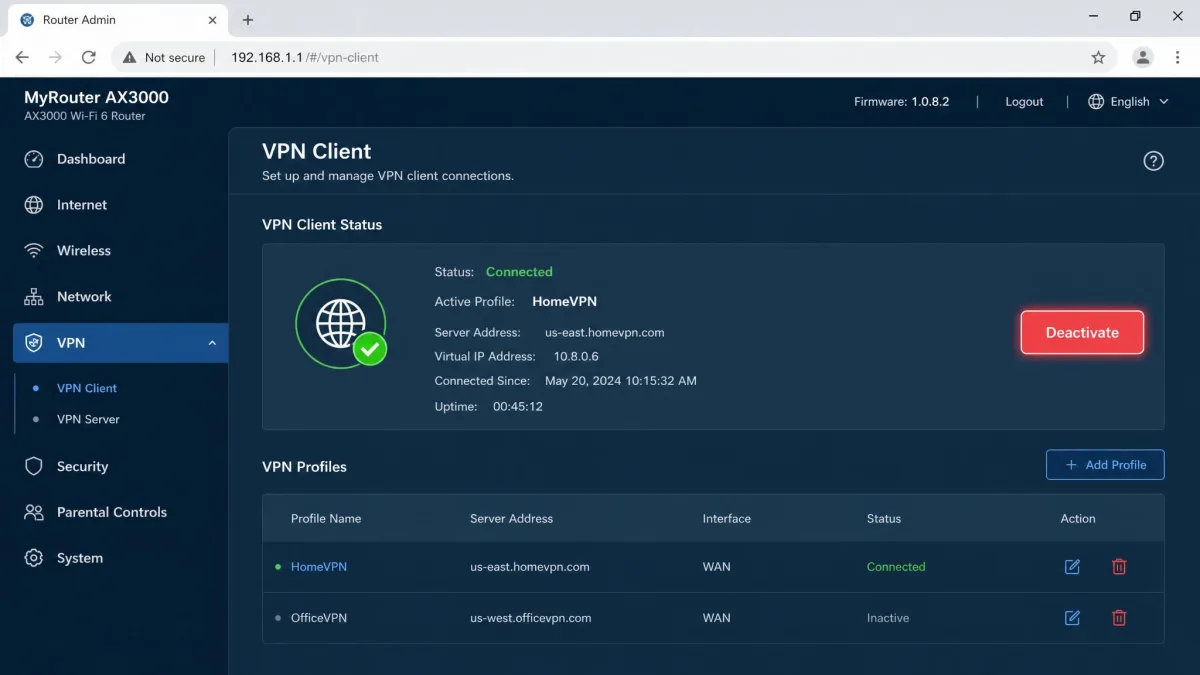Click the OfficeVPN profile name
Screen dimensions: 1200x675
click(x=319, y=618)
